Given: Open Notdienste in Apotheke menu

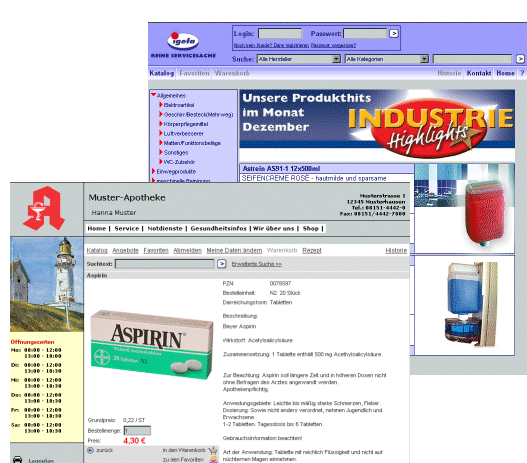Looking at the screenshot, I should click(x=165, y=228).
